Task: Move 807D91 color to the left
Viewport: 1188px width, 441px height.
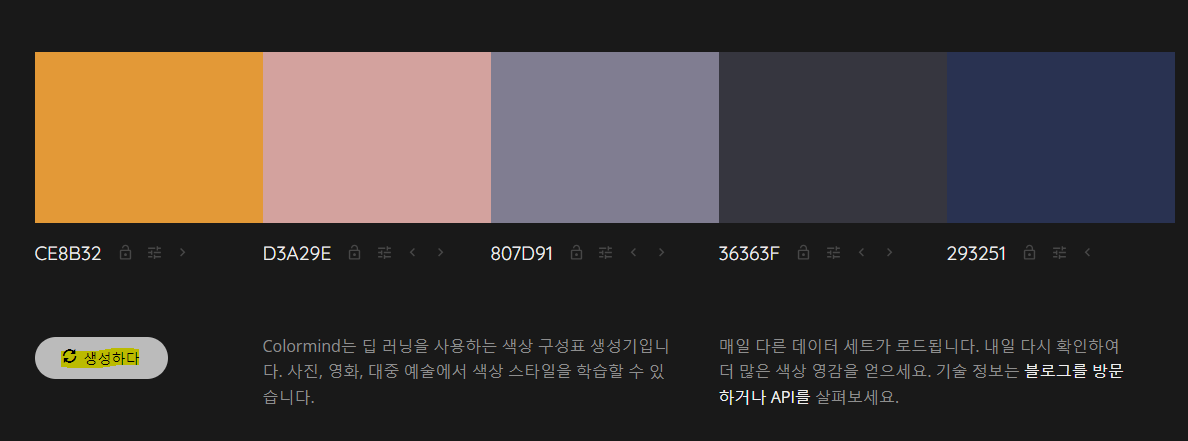Action: click(x=633, y=252)
